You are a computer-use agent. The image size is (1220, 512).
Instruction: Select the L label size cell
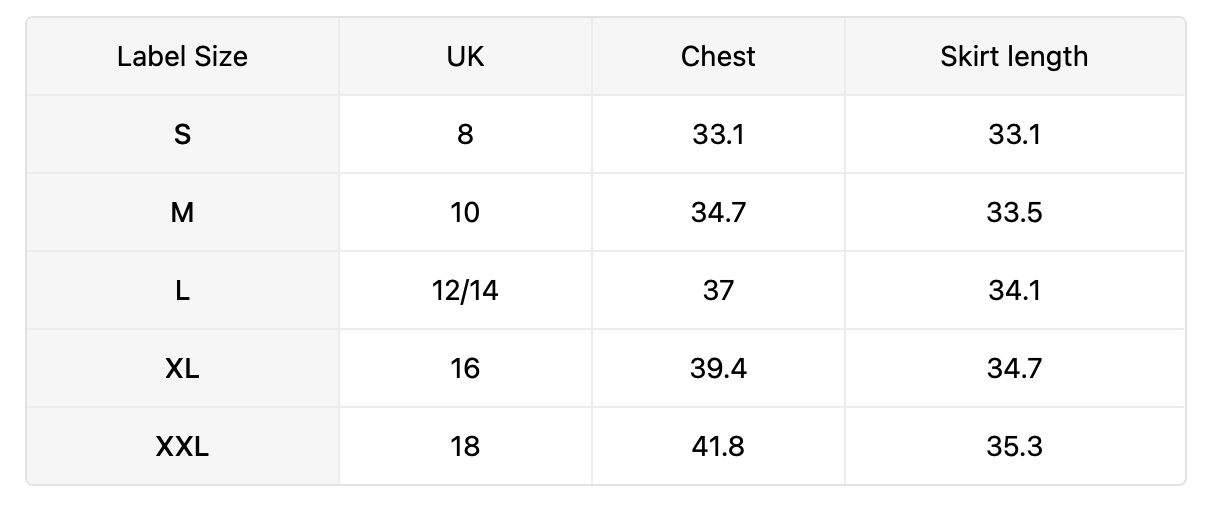(x=182, y=290)
